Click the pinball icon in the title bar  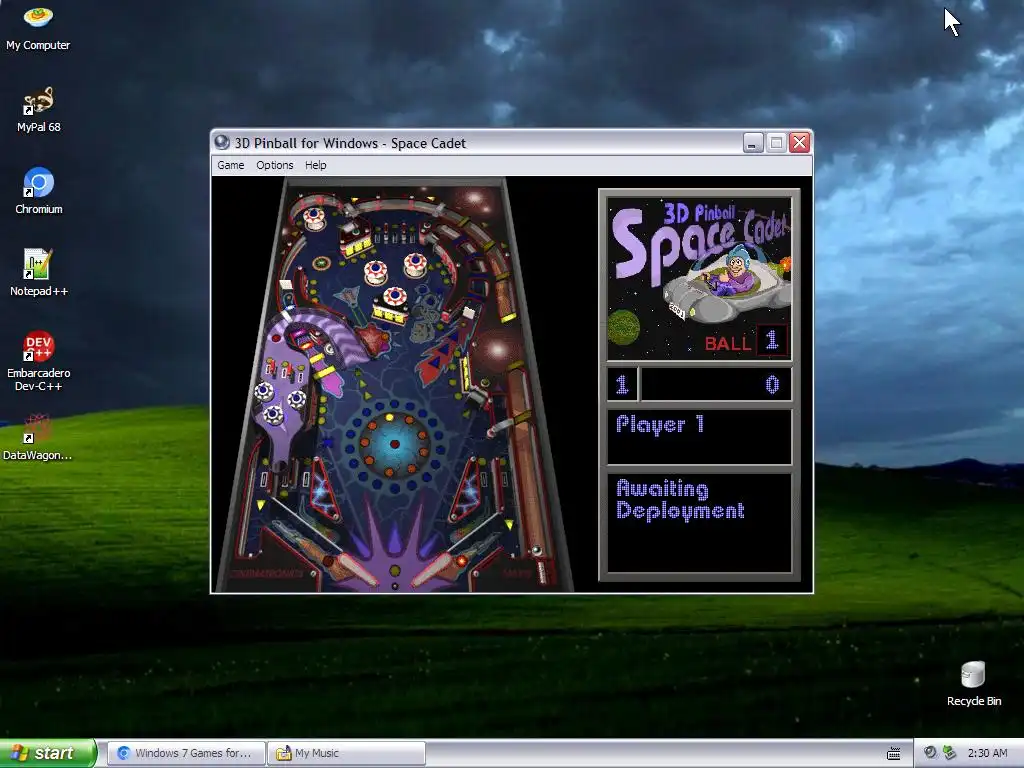coord(222,142)
